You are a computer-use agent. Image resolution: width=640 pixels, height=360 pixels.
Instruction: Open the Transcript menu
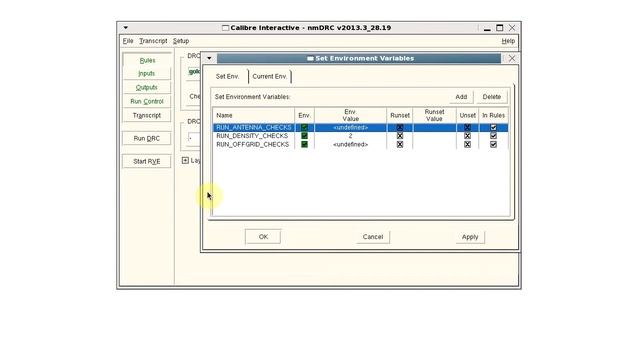pos(153,41)
